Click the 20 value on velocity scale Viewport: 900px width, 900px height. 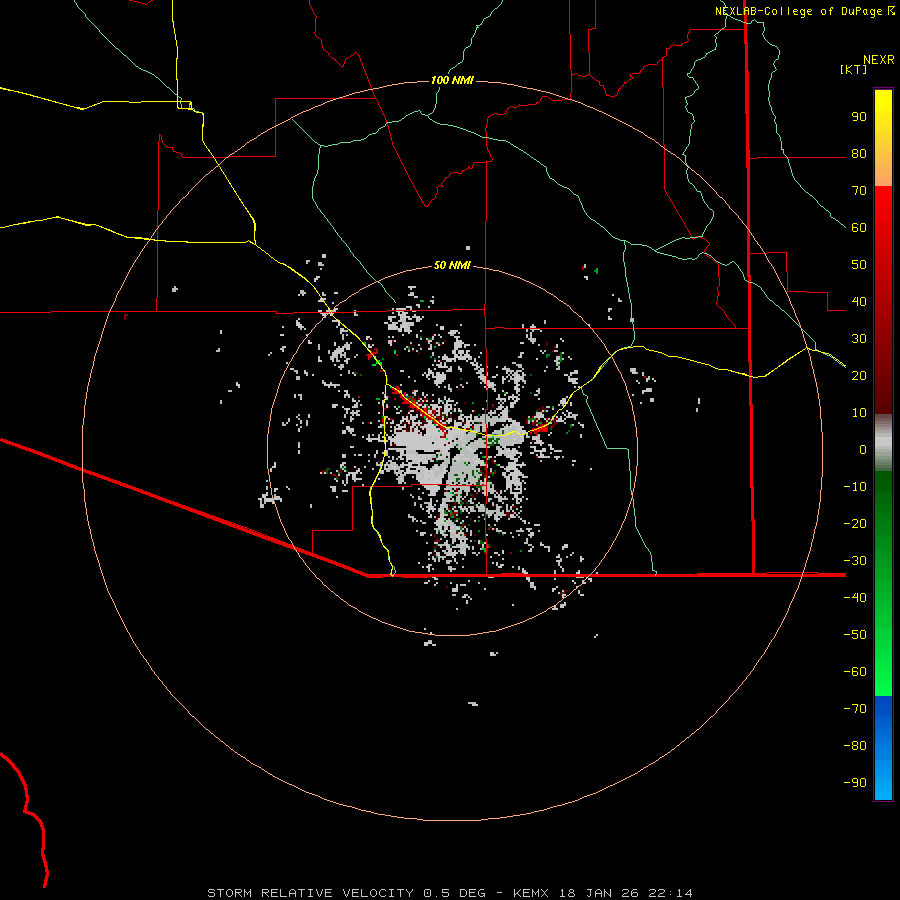coord(859,375)
